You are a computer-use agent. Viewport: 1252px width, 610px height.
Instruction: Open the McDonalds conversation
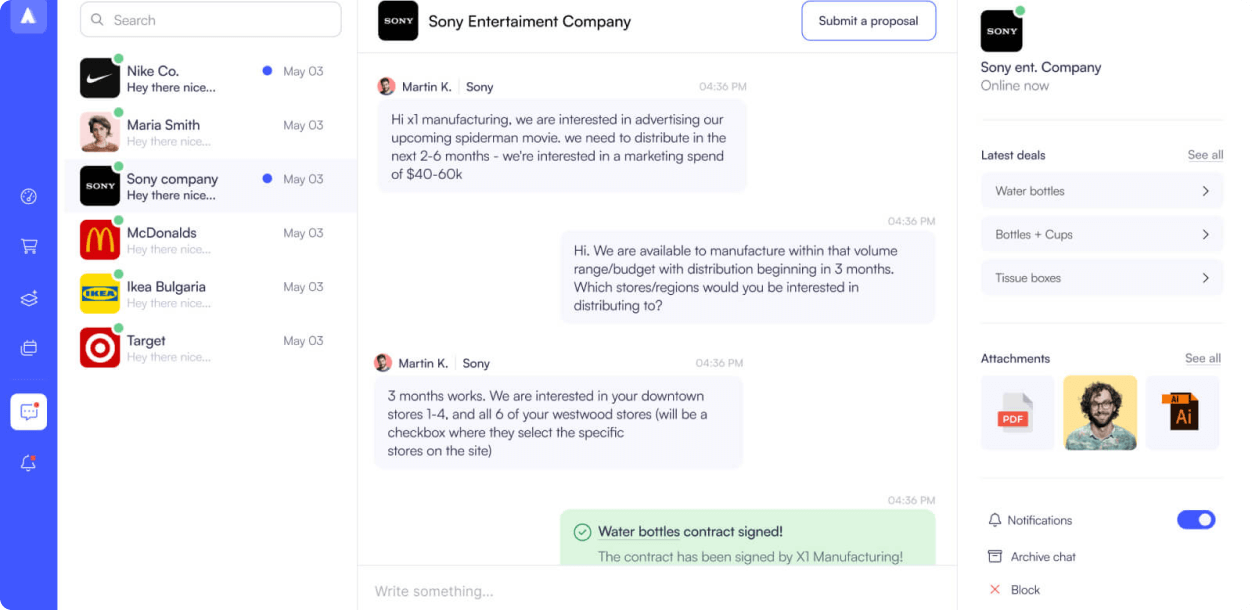pos(211,240)
